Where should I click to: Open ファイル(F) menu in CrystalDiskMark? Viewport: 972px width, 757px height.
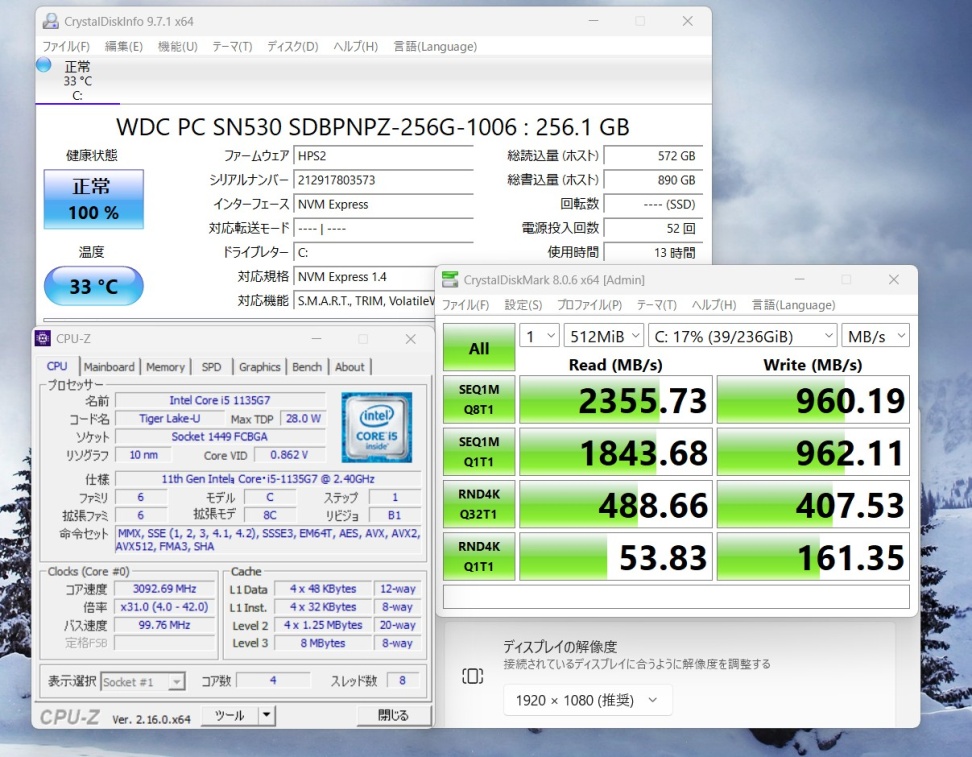click(x=466, y=305)
